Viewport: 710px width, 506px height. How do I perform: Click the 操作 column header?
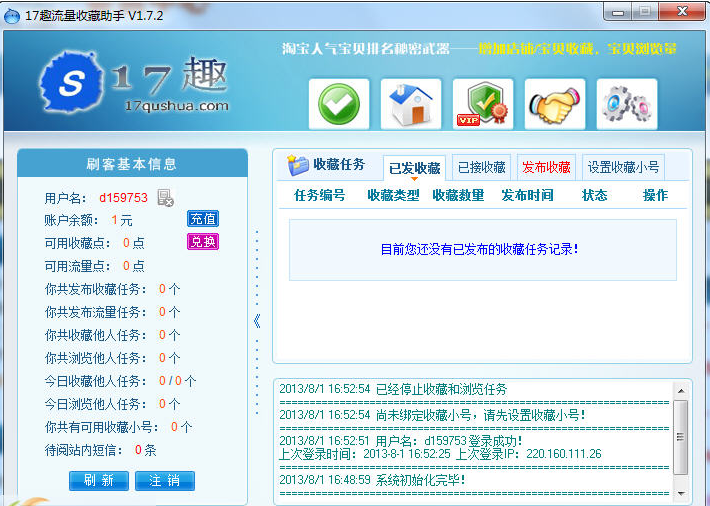[x=655, y=195]
